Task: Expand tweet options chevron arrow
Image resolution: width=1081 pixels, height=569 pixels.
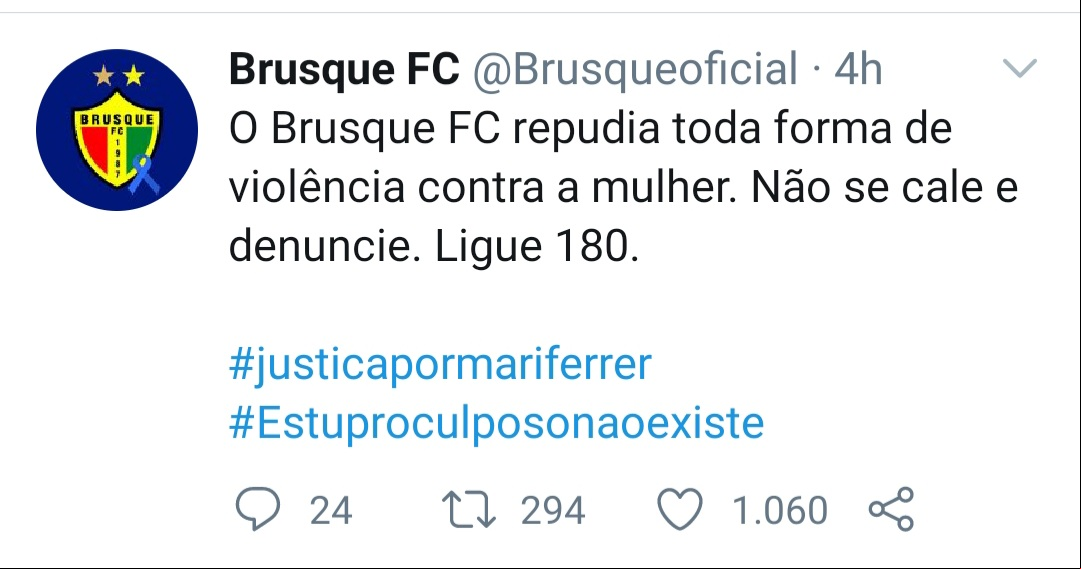Action: point(1020,68)
